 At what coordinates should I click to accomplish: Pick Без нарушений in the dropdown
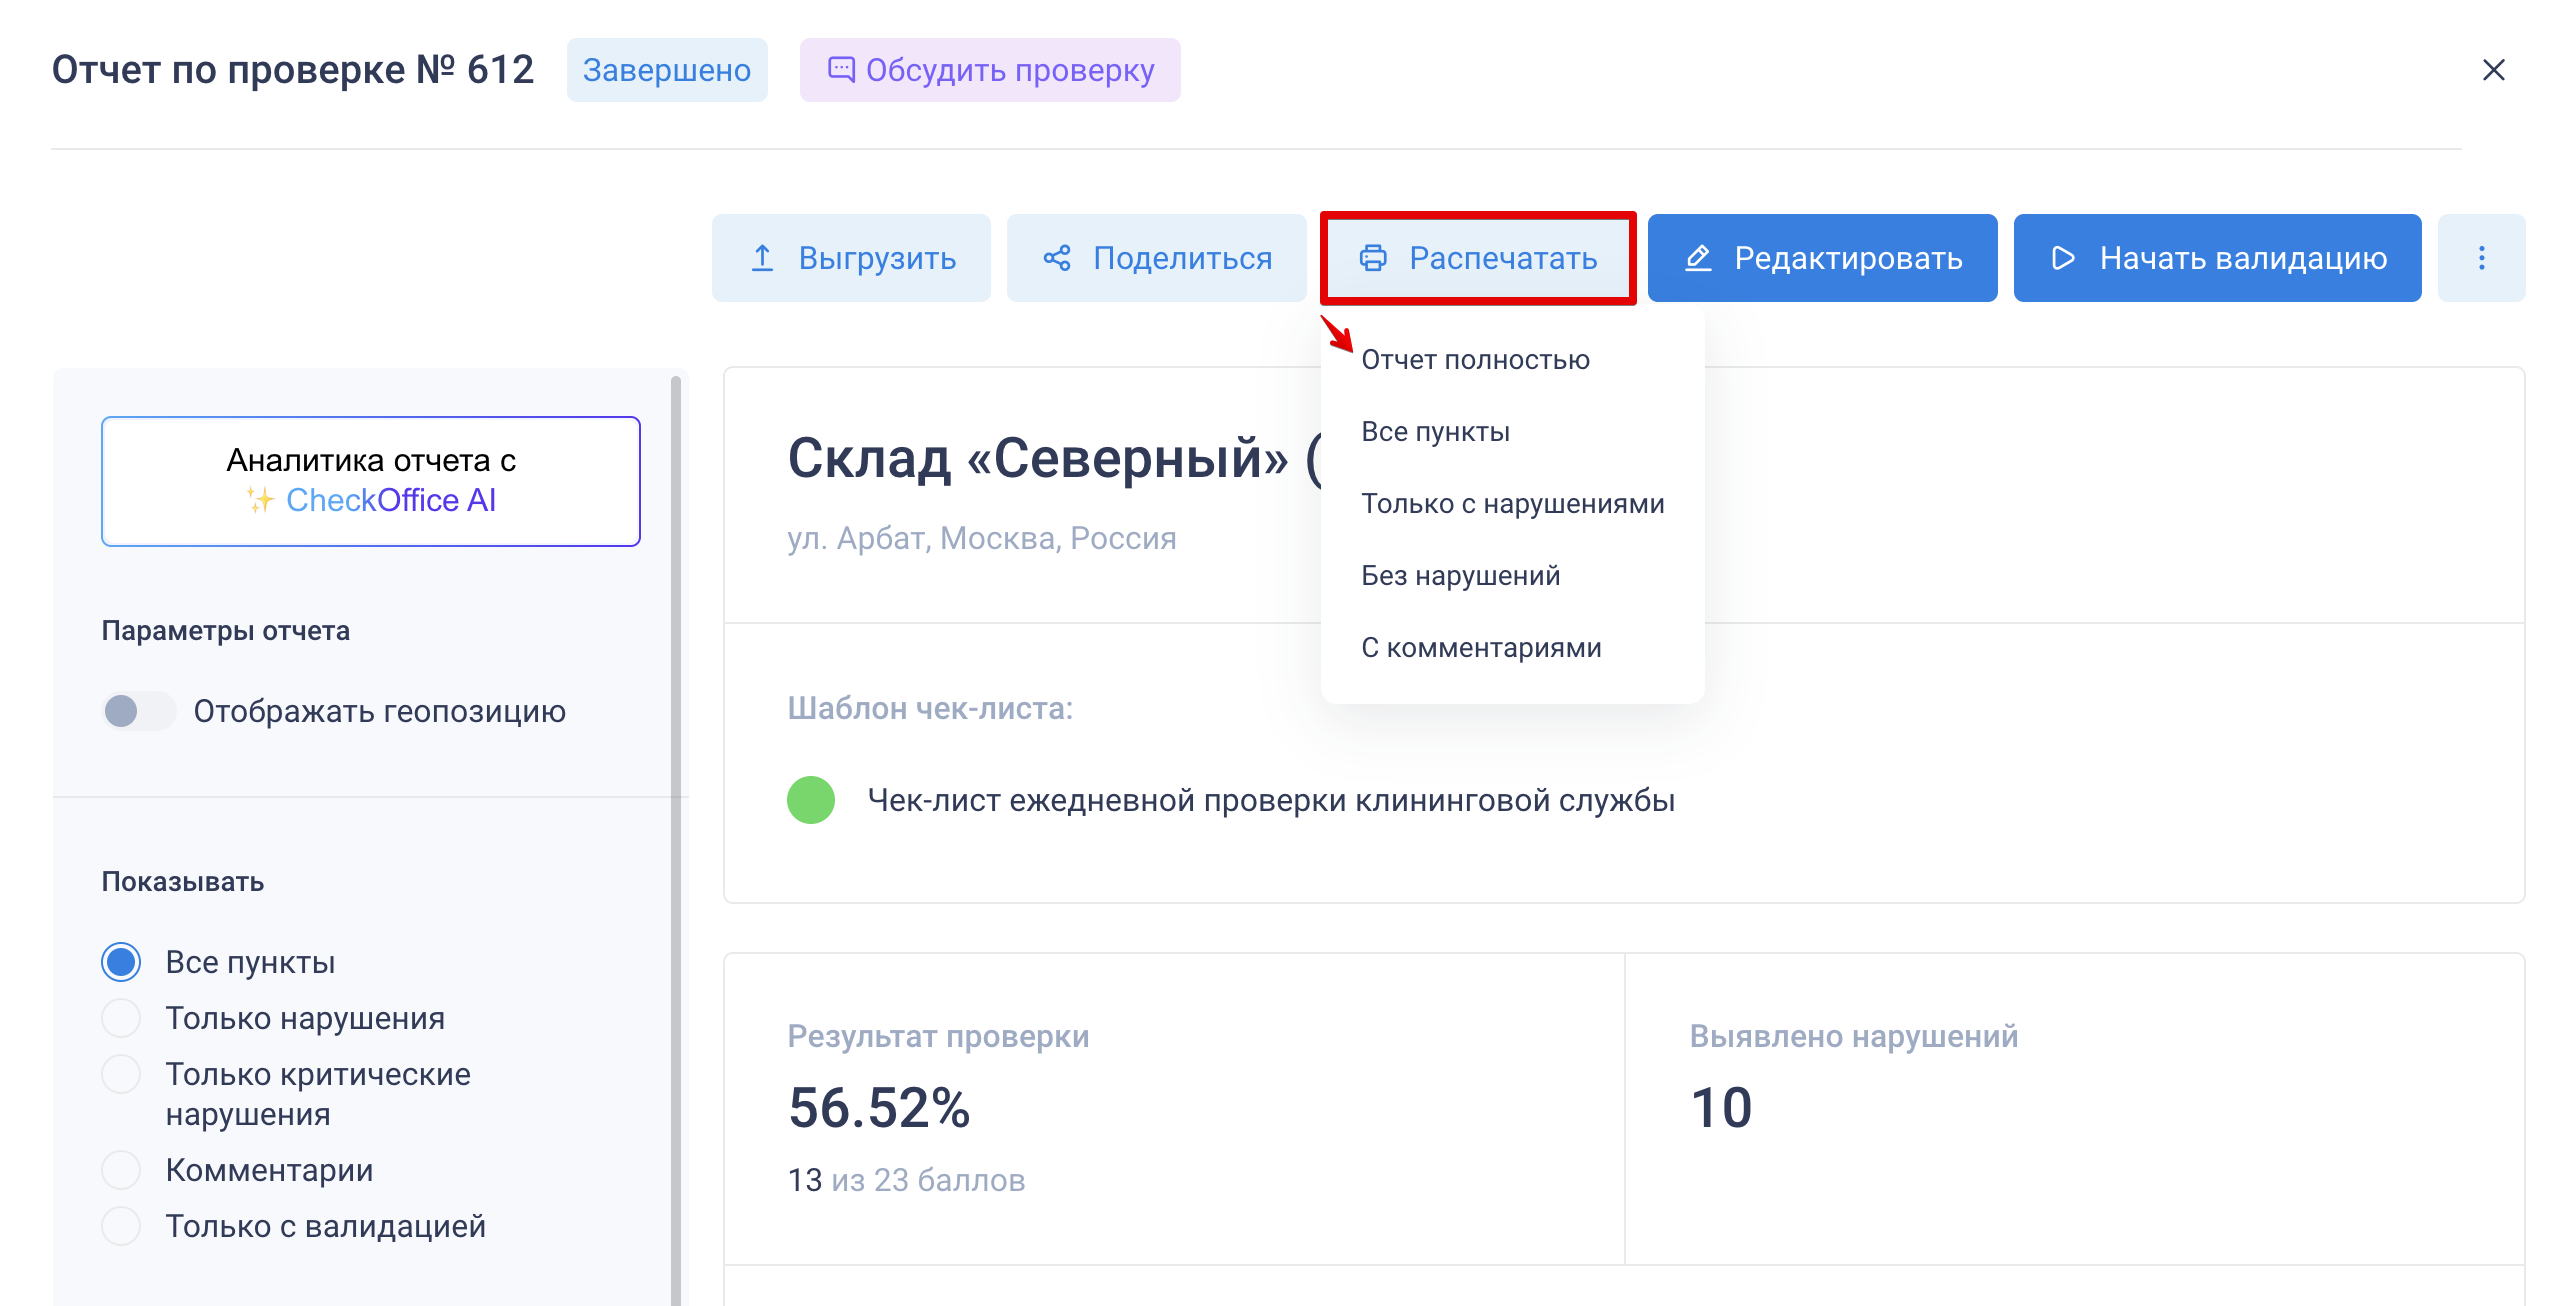pos(1460,576)
